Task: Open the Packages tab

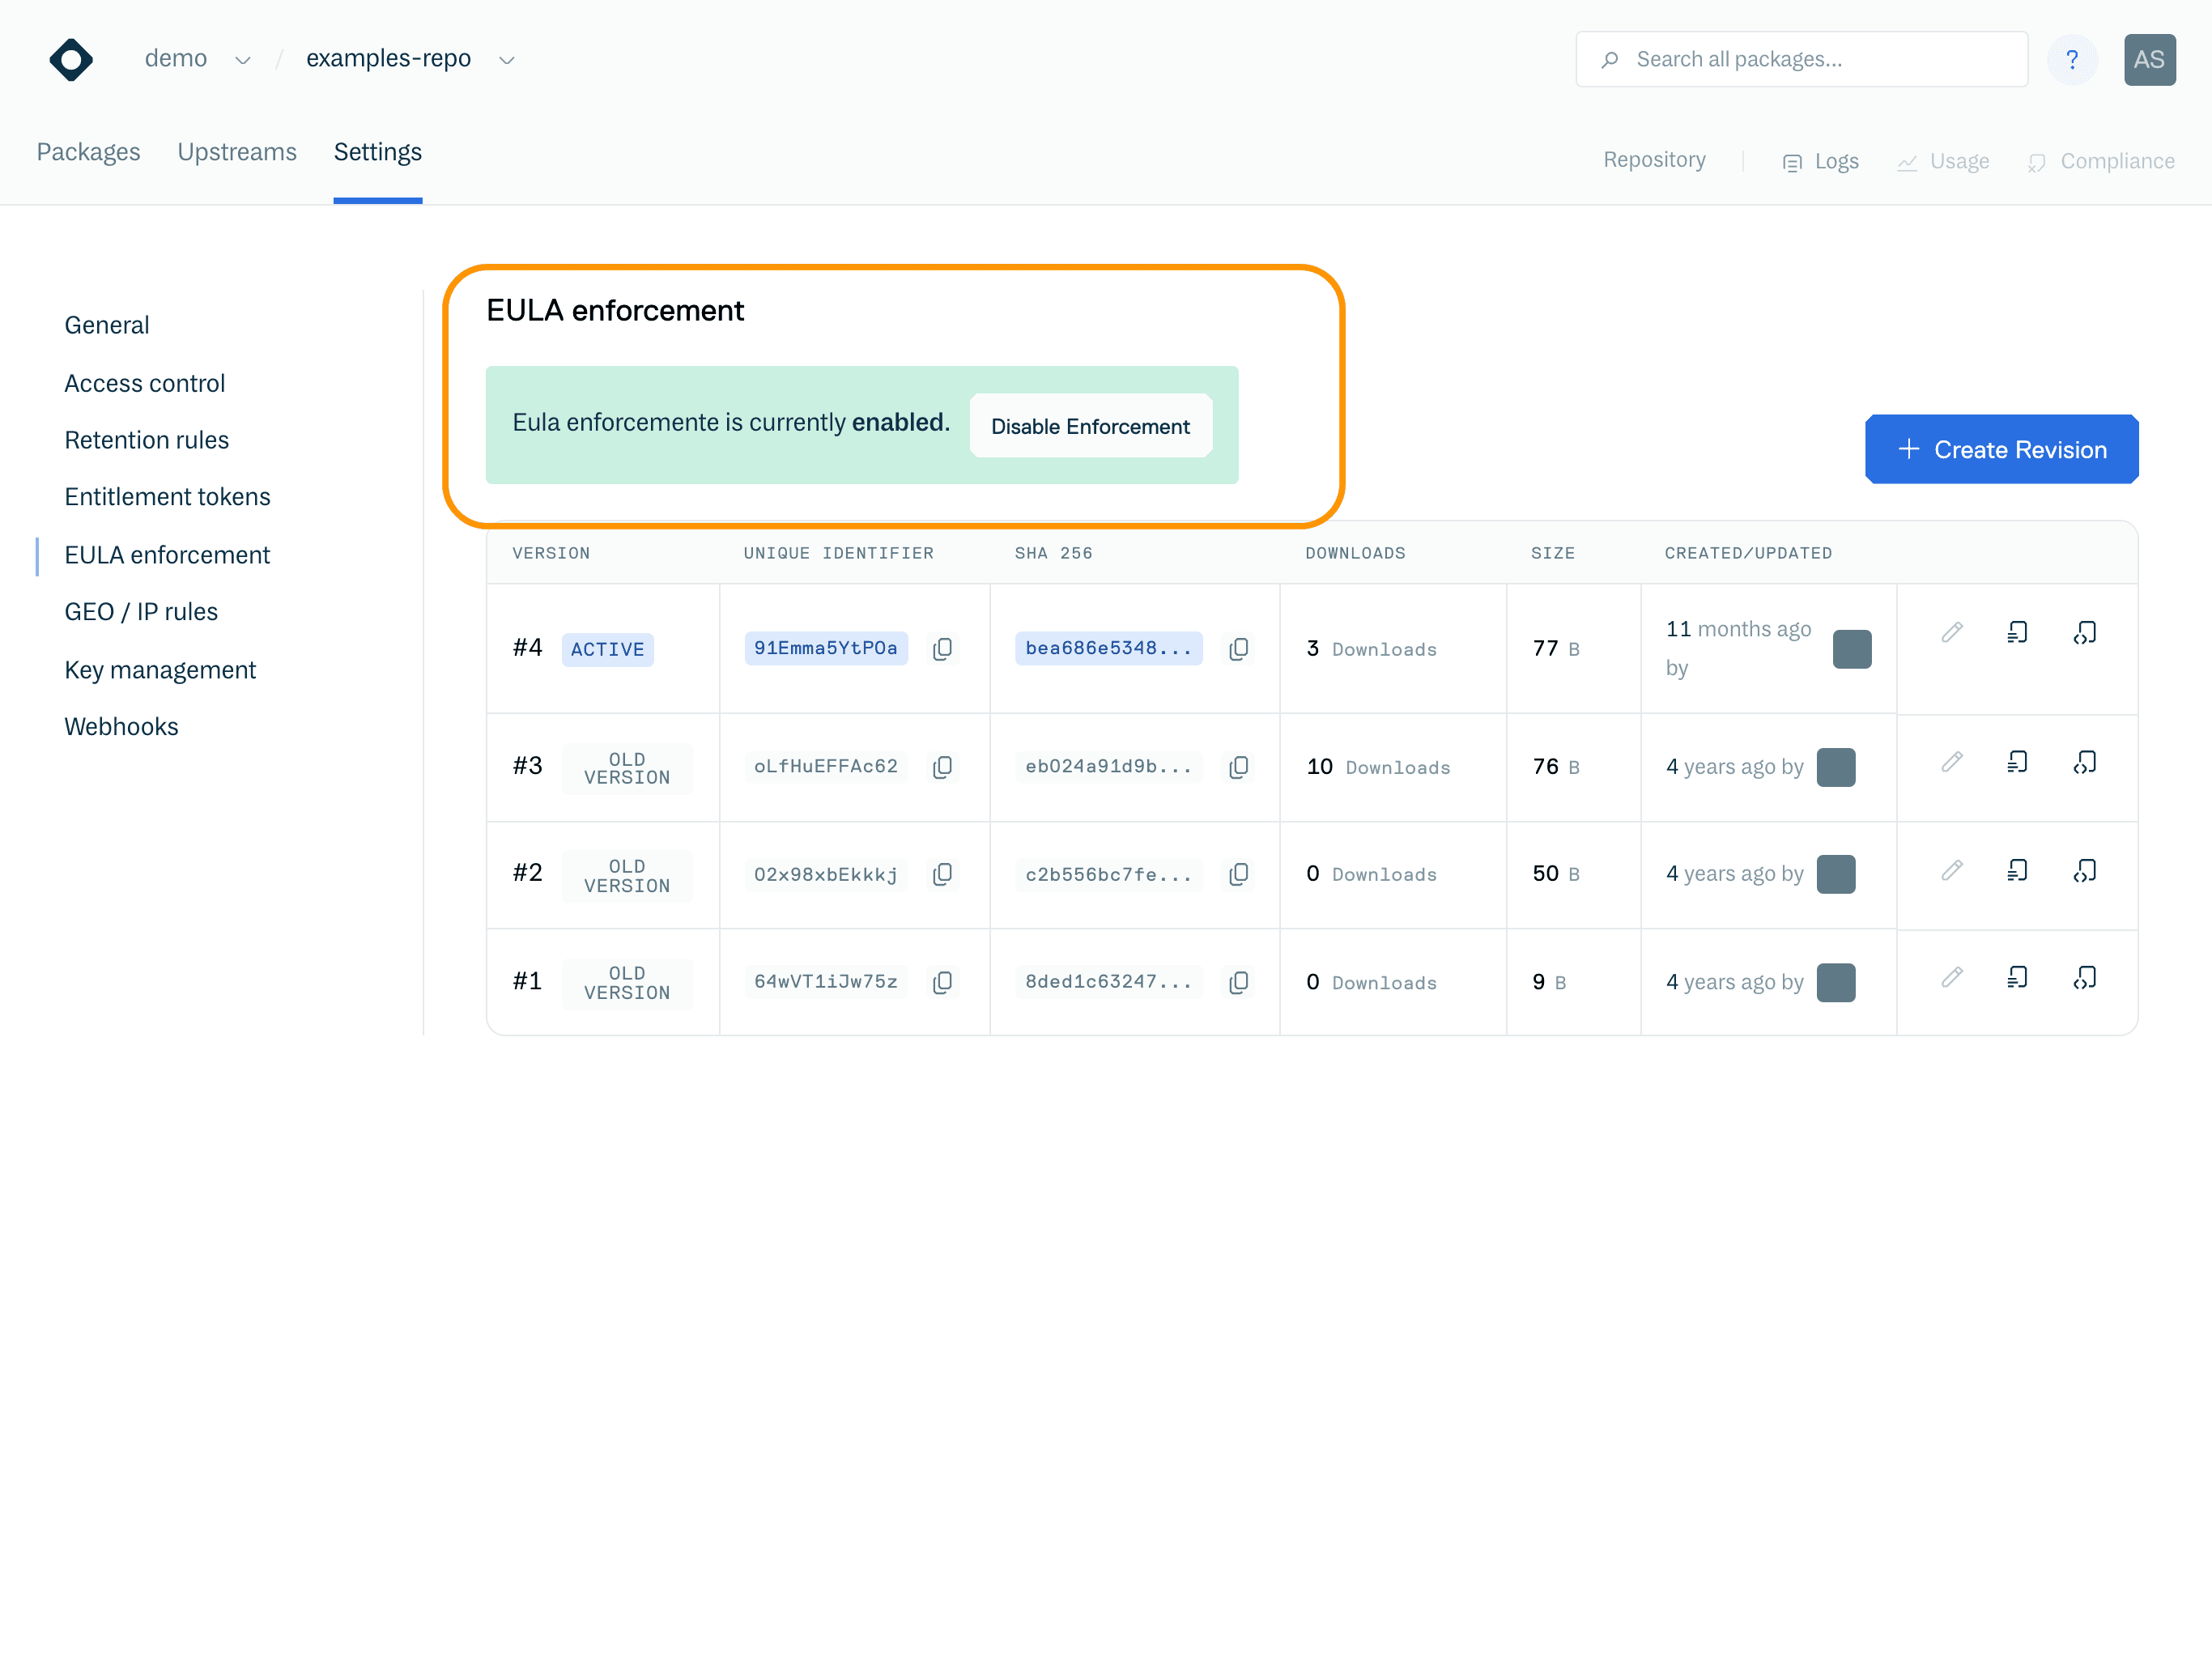Action: click(88, 152)
